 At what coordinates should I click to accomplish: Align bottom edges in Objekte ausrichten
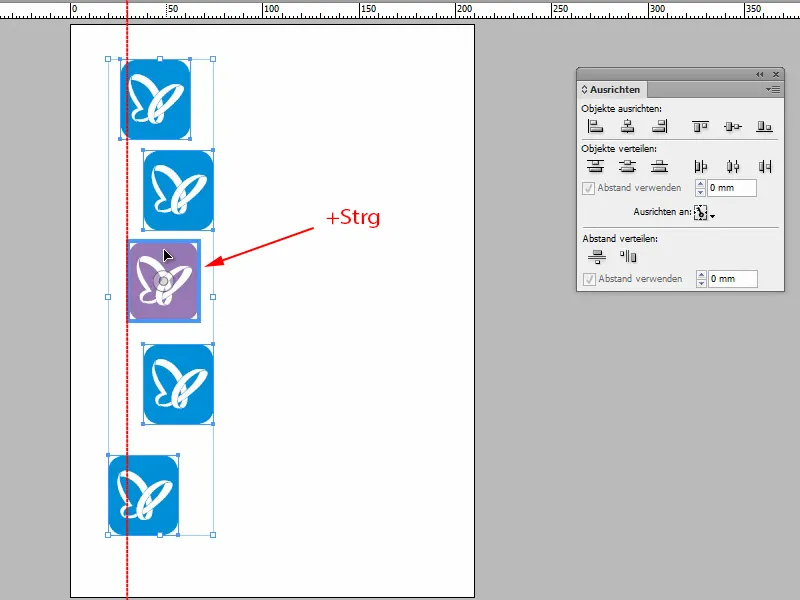tap(764, 126)
